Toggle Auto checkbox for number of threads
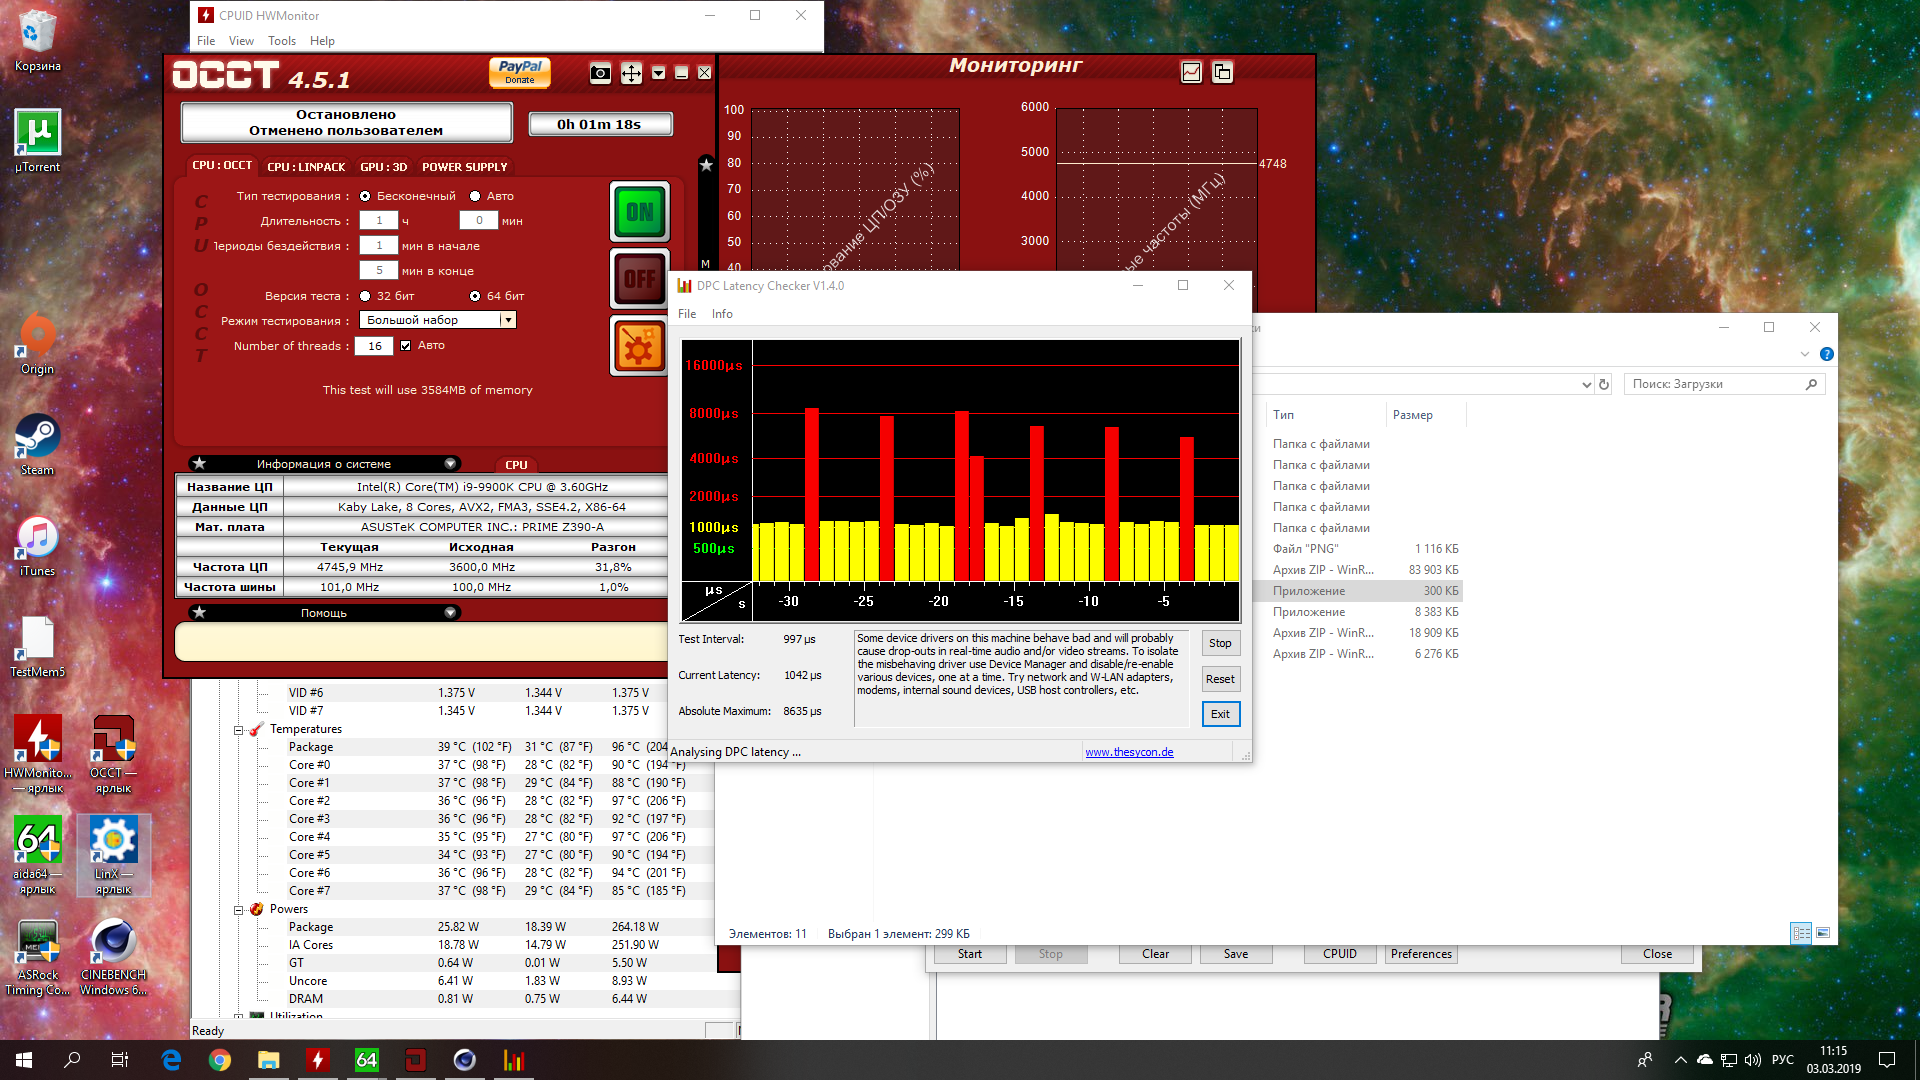1920x1080 pixels. click(x=406, y=346)
